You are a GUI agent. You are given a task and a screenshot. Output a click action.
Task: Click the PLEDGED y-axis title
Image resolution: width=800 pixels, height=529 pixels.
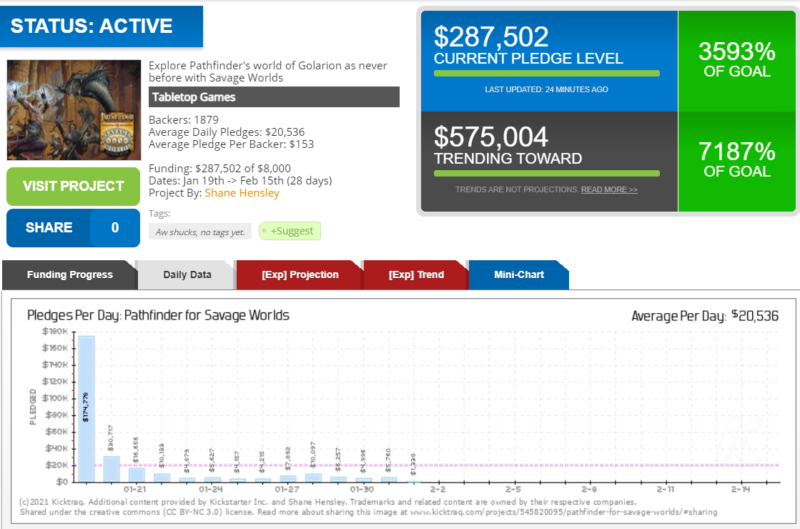click(33, 407)
